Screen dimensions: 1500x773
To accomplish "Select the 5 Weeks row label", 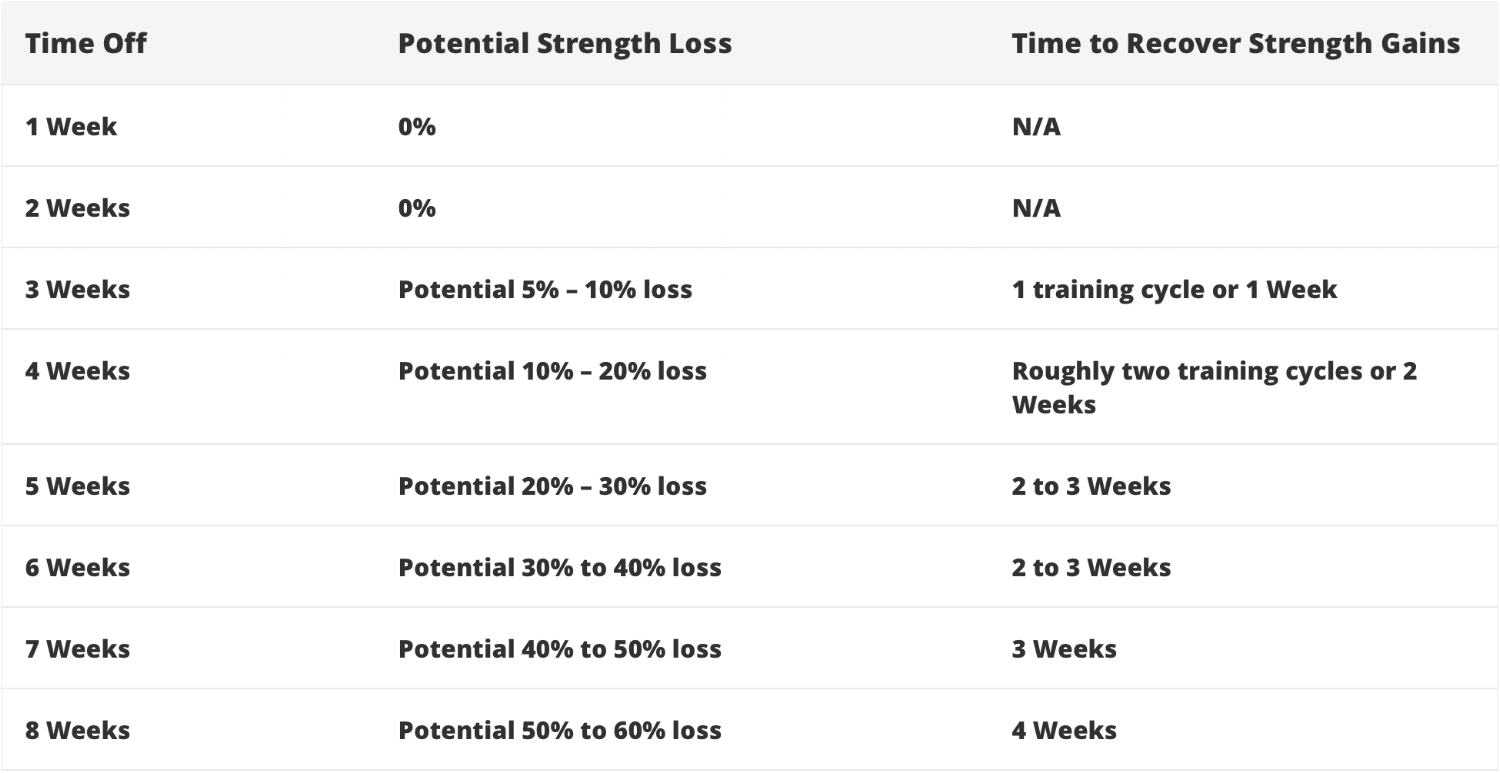I will 78,486.
